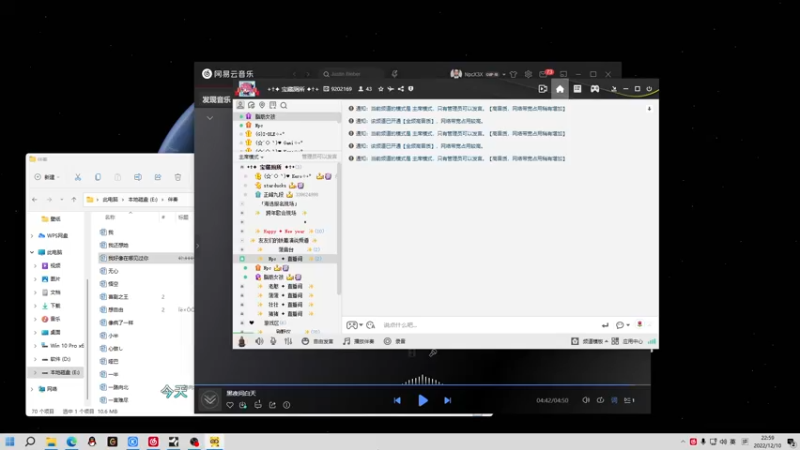Open the gamepad dropdown in chat input bar
The width and height of the screenshot is (800, 450).
[x=355, y=325]
